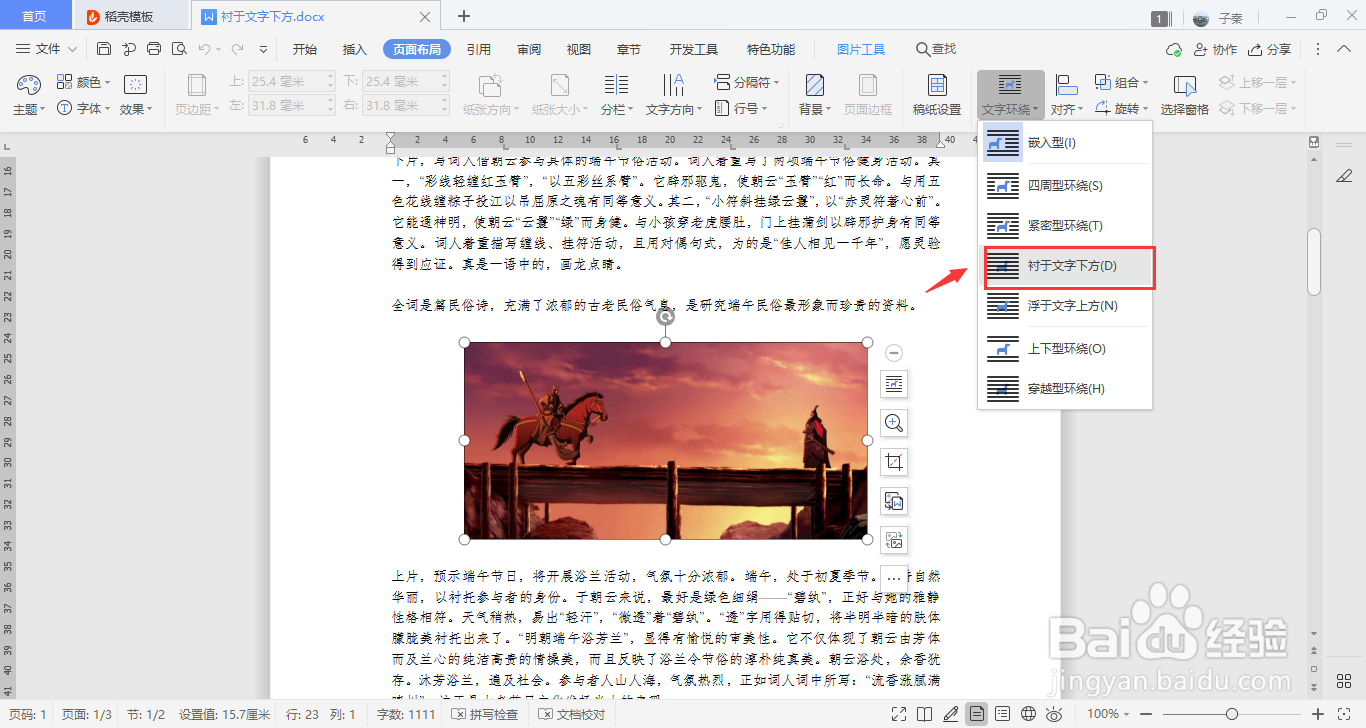This screenshot has height=728, width=1366.
Task: Click the rotate handle above the picture
Action: point(665,318)
